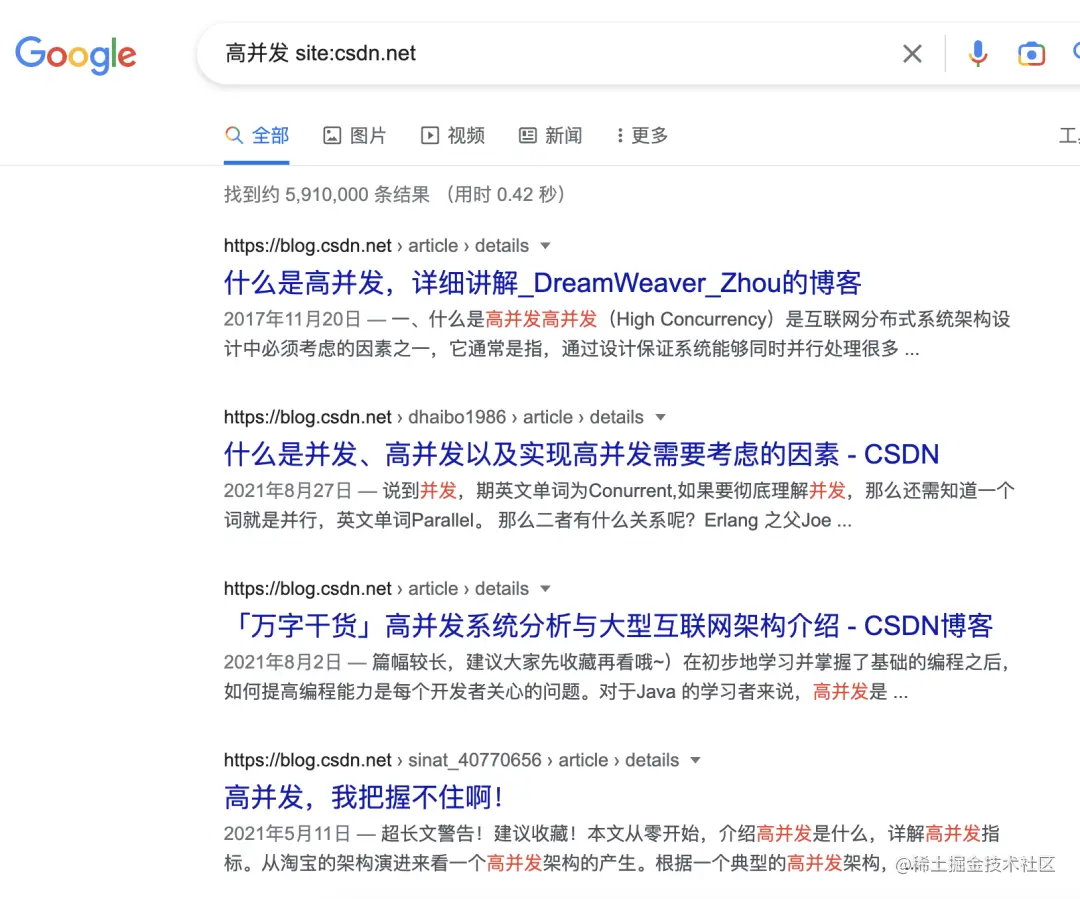Open Google Lens camera search
The width and height of the screenshot is (1080, 899).
click(1031, 53)
